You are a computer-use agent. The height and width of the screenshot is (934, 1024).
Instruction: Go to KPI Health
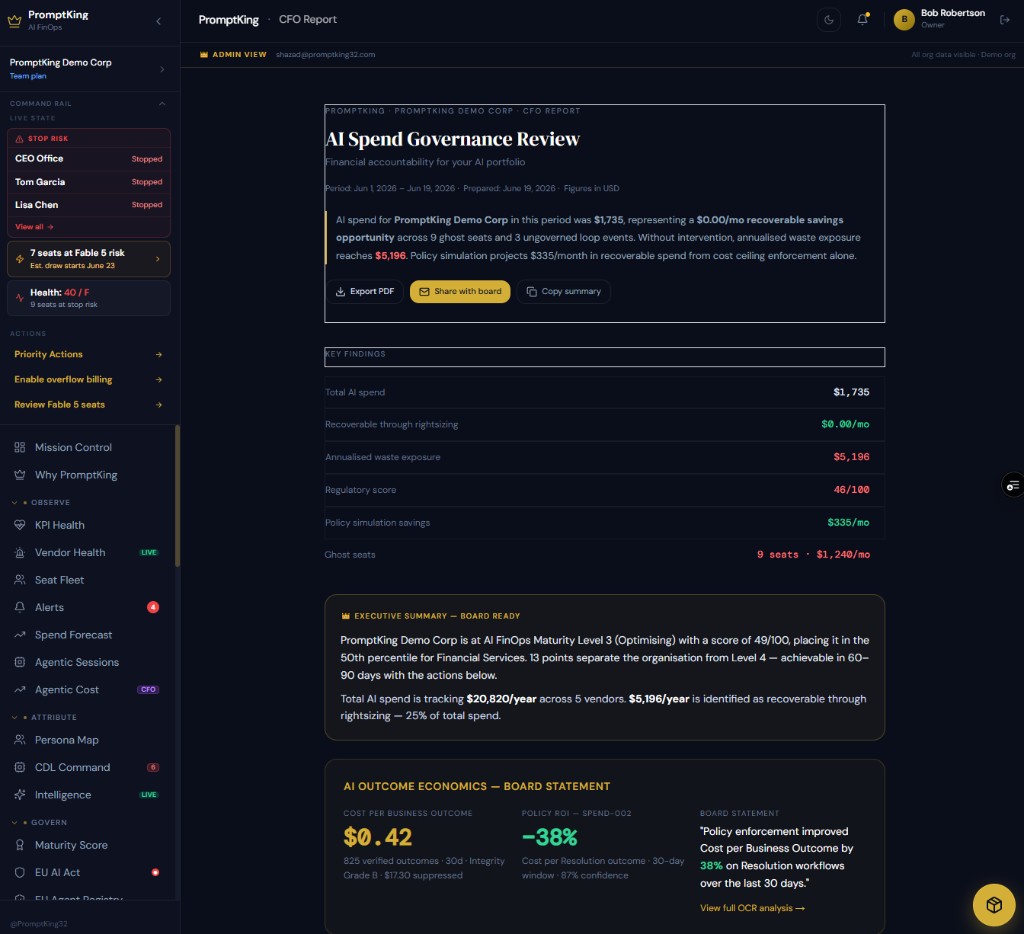(88, 525)
